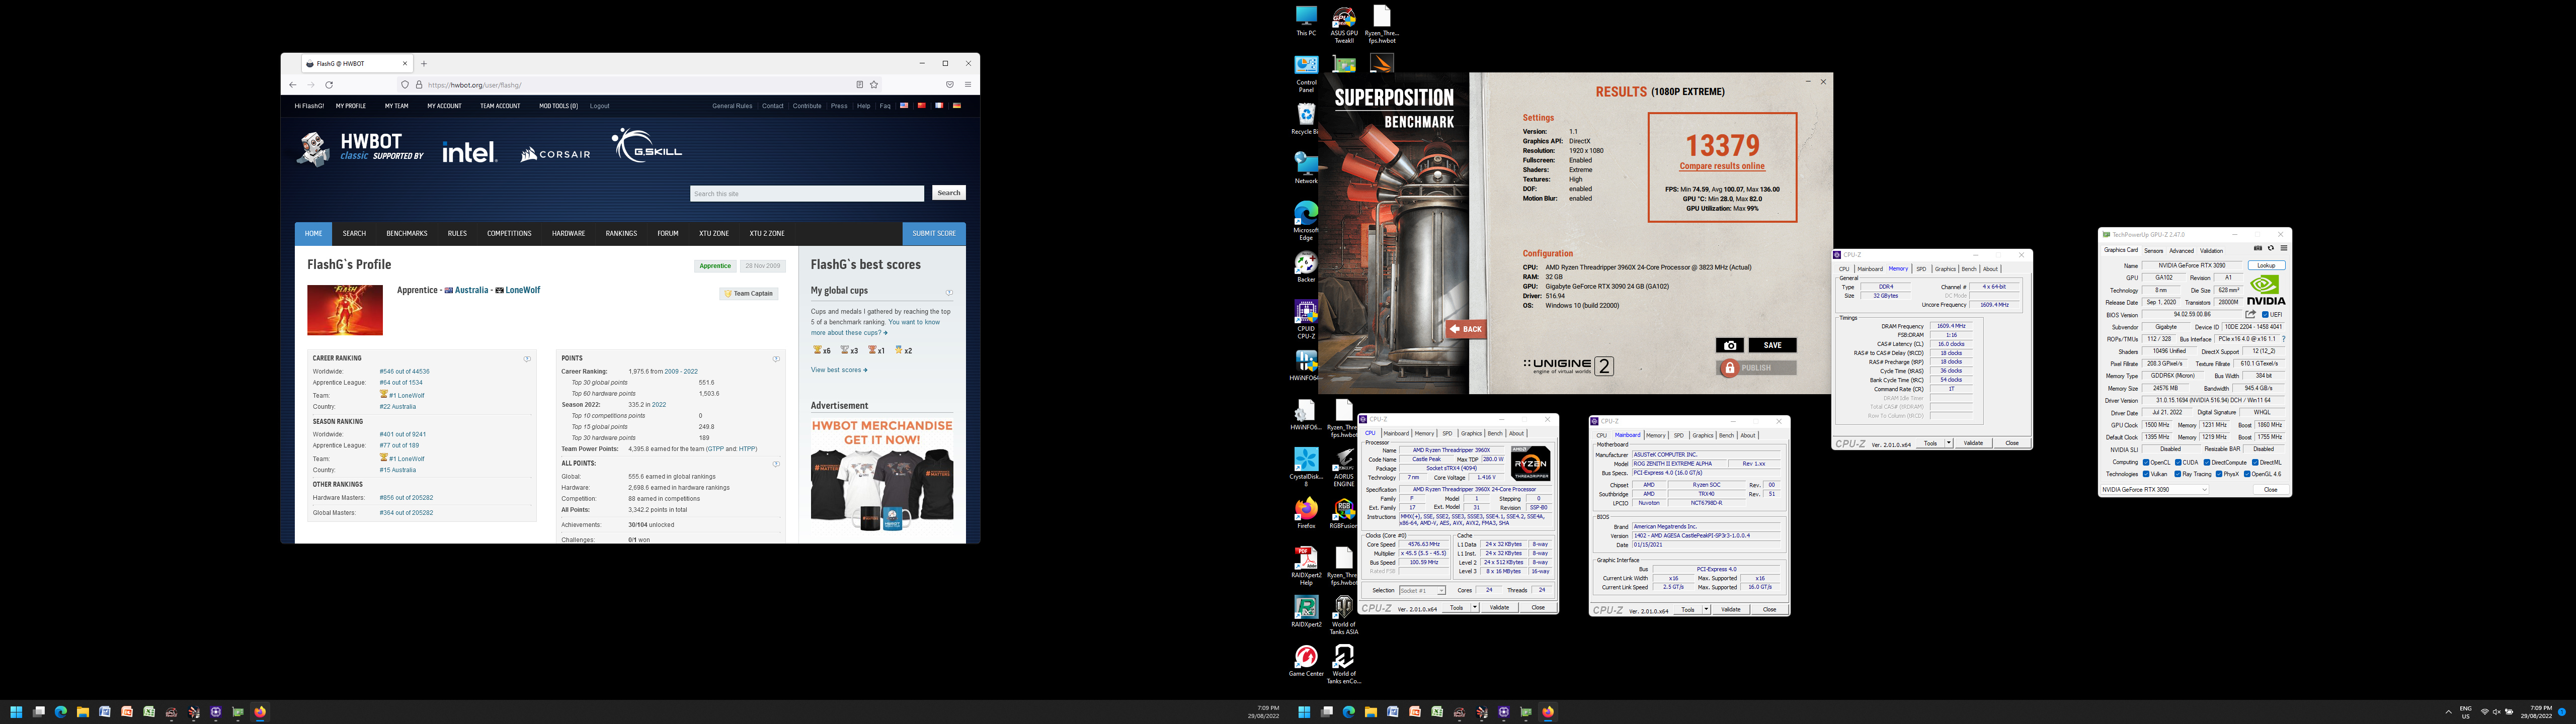Click the Bus Interface question mark icon
The image size is (2576, 724).
[x=2284, y=339]
